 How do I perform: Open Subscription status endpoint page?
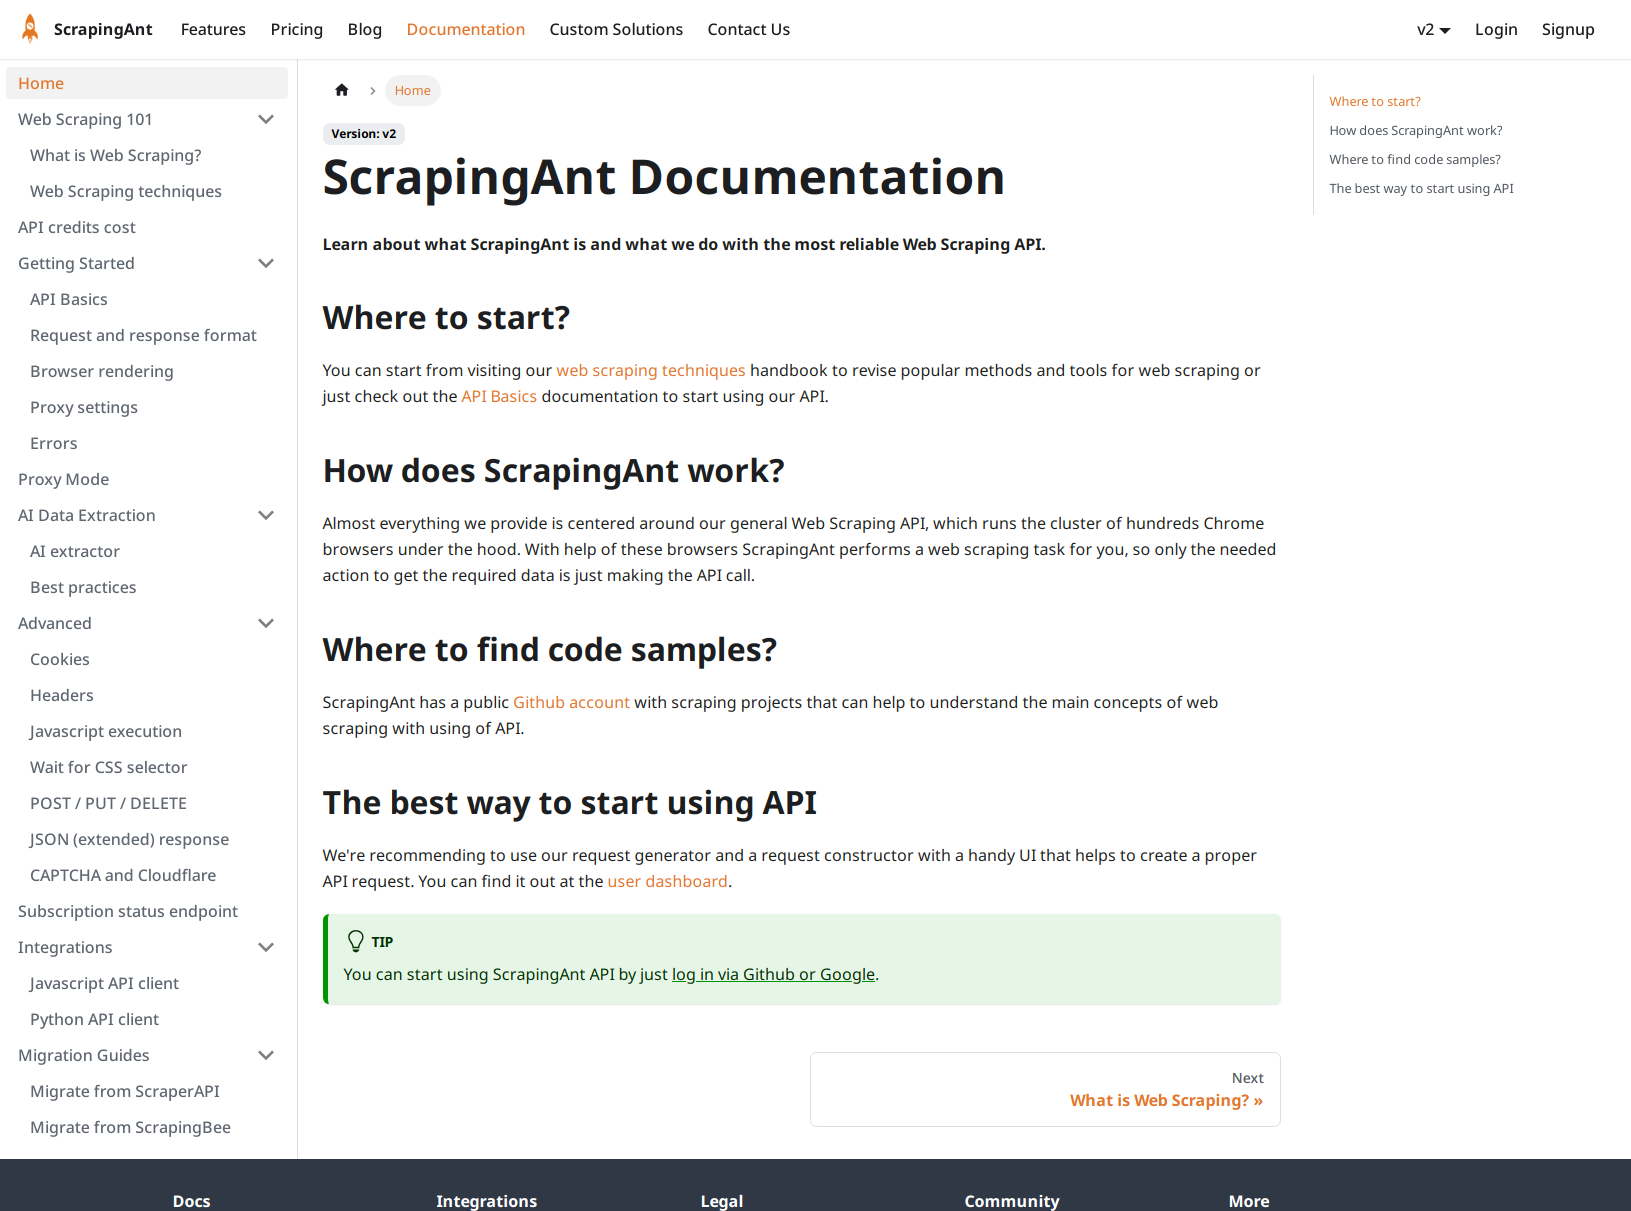pyautogui.click(x=128, y=911)
